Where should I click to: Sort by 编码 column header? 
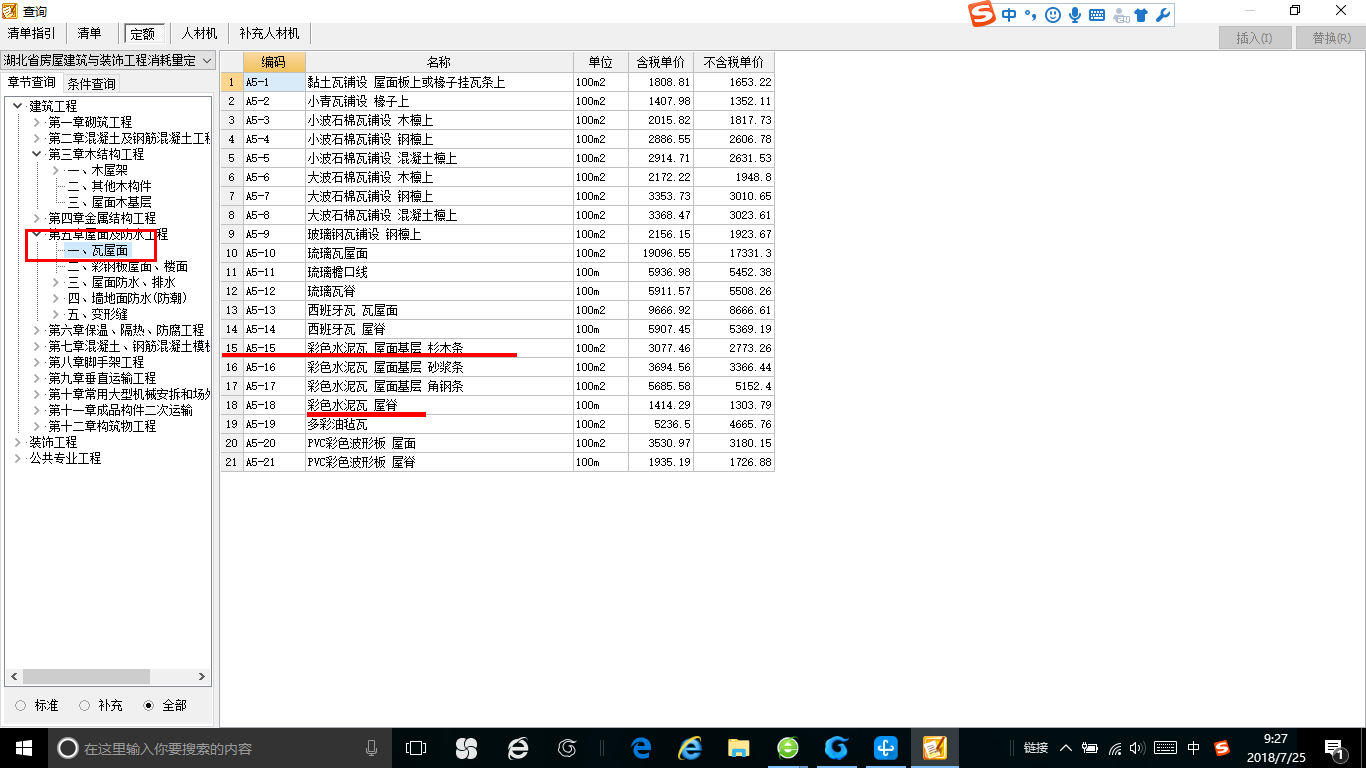click(274, 62)
